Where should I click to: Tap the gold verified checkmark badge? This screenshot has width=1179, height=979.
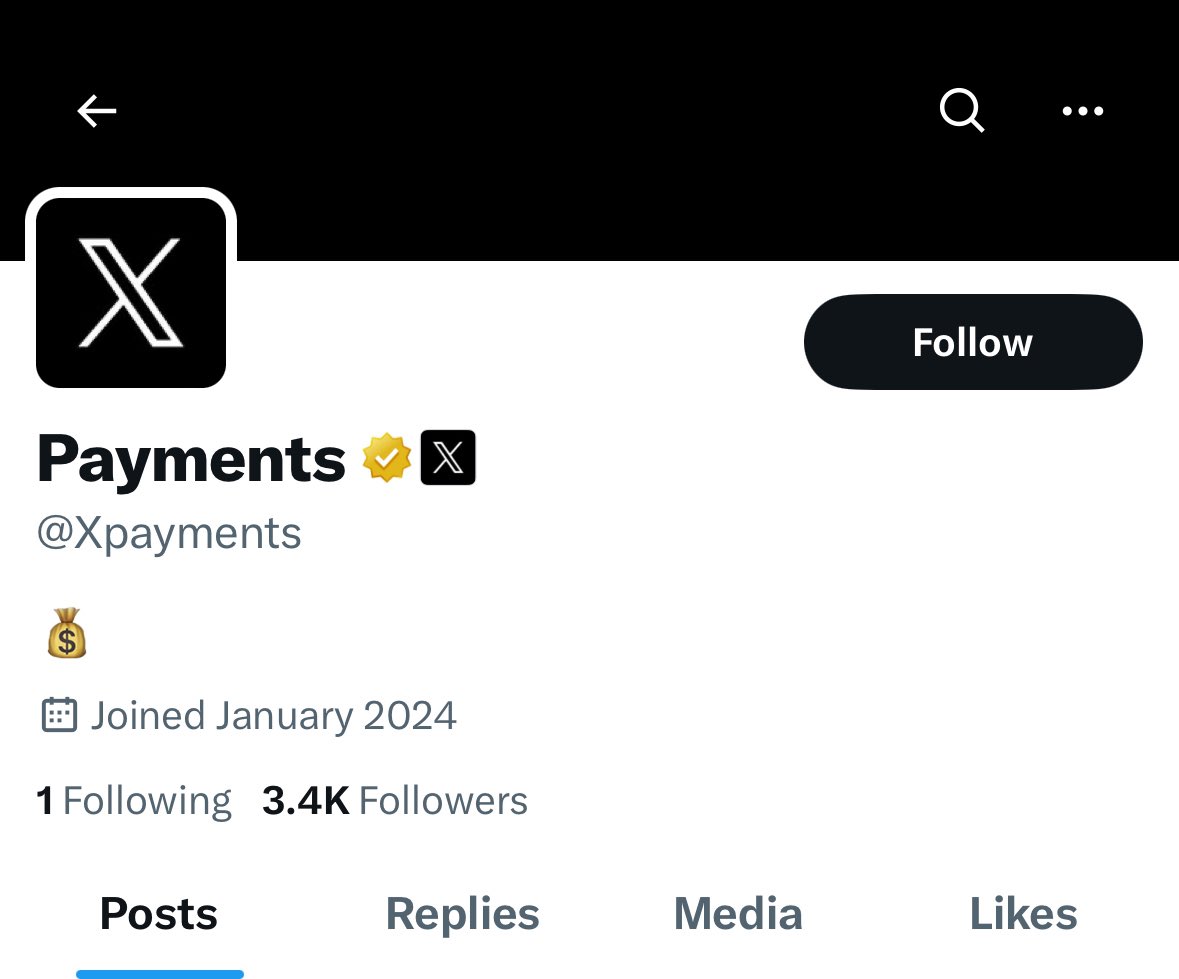[x=386, y=458]
